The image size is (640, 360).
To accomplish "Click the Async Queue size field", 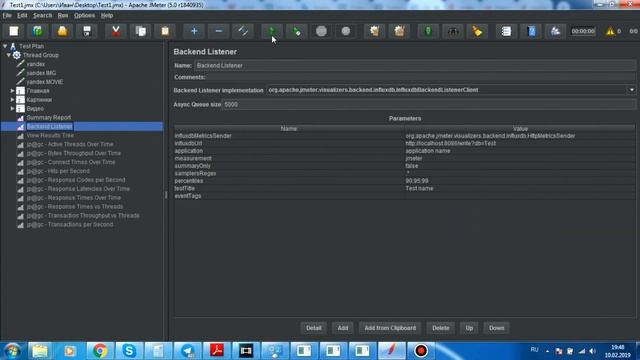I will (x=429, y=104).
